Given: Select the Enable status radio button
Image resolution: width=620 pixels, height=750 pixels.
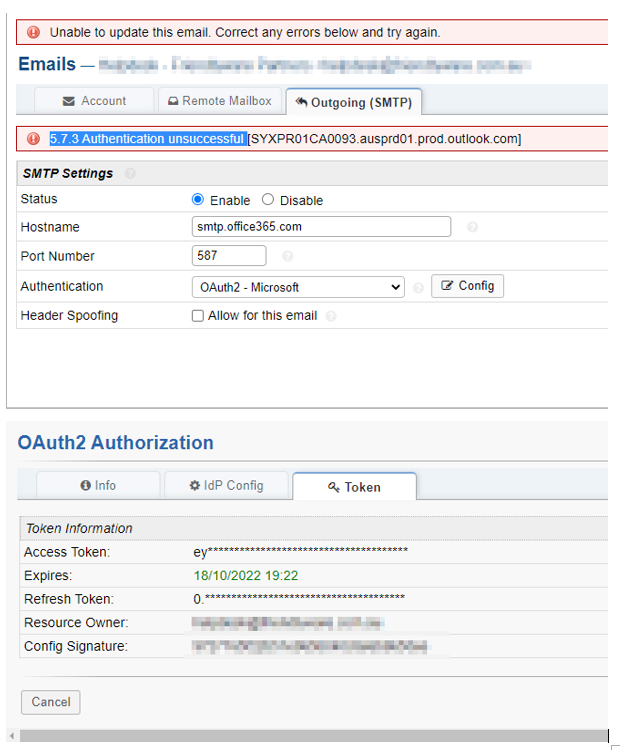Looking at the screenshot, I should coord(198,200).
